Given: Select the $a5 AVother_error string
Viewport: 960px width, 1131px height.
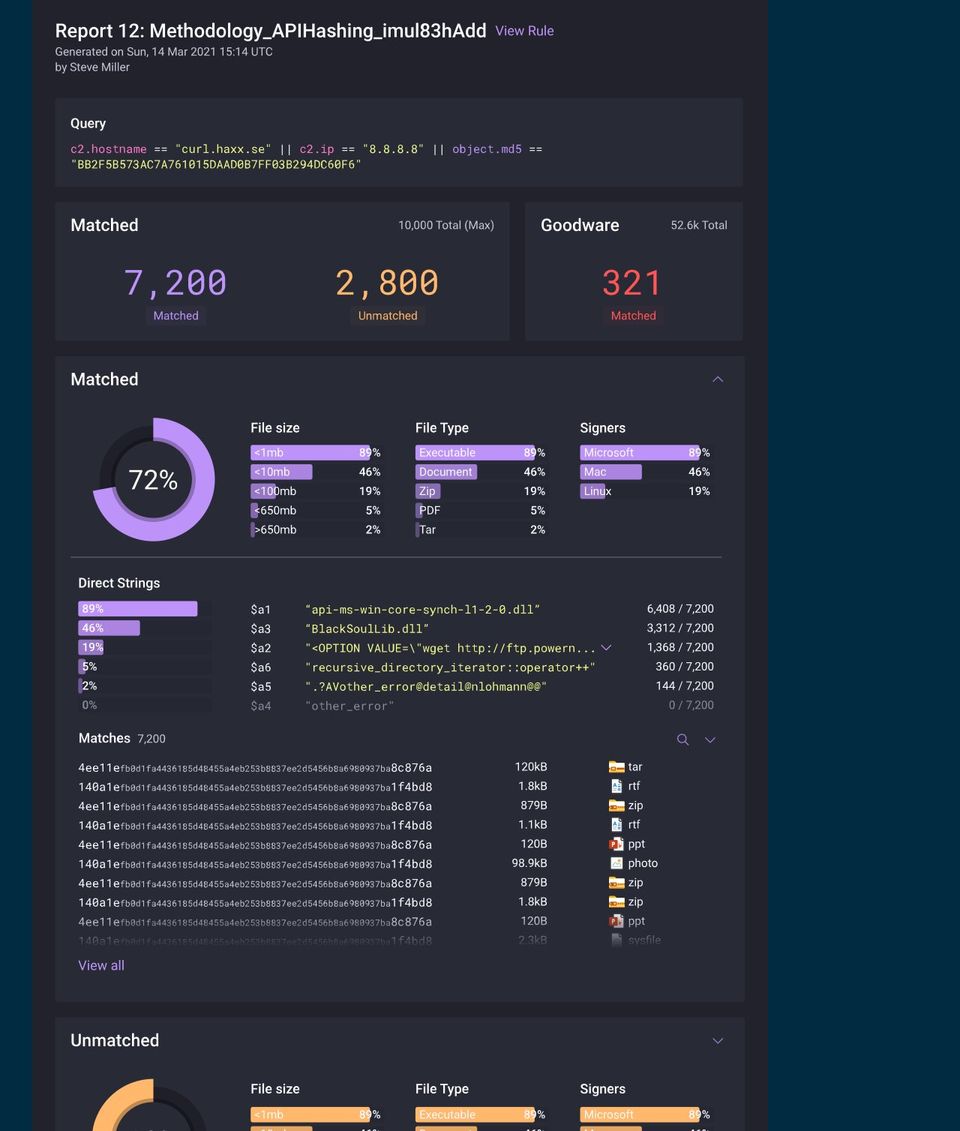Looking at the screenshot, I should pyautogui.click(x=426, y=687).
